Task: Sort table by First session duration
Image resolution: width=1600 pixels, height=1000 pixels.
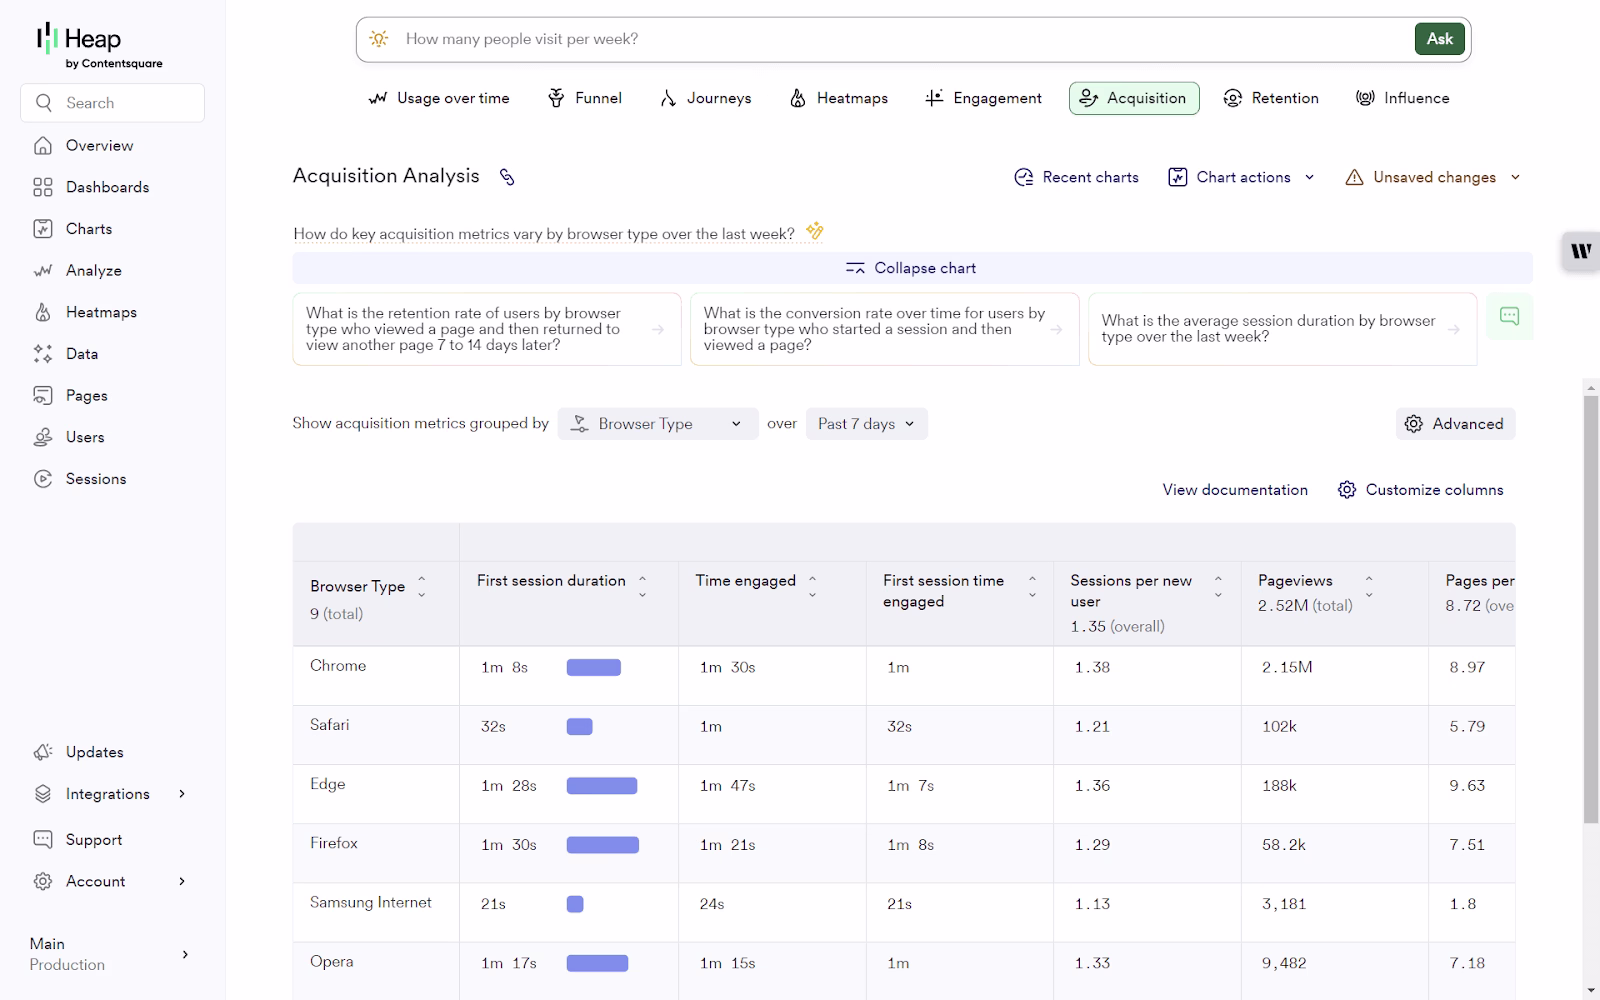Action: point(642,587)
